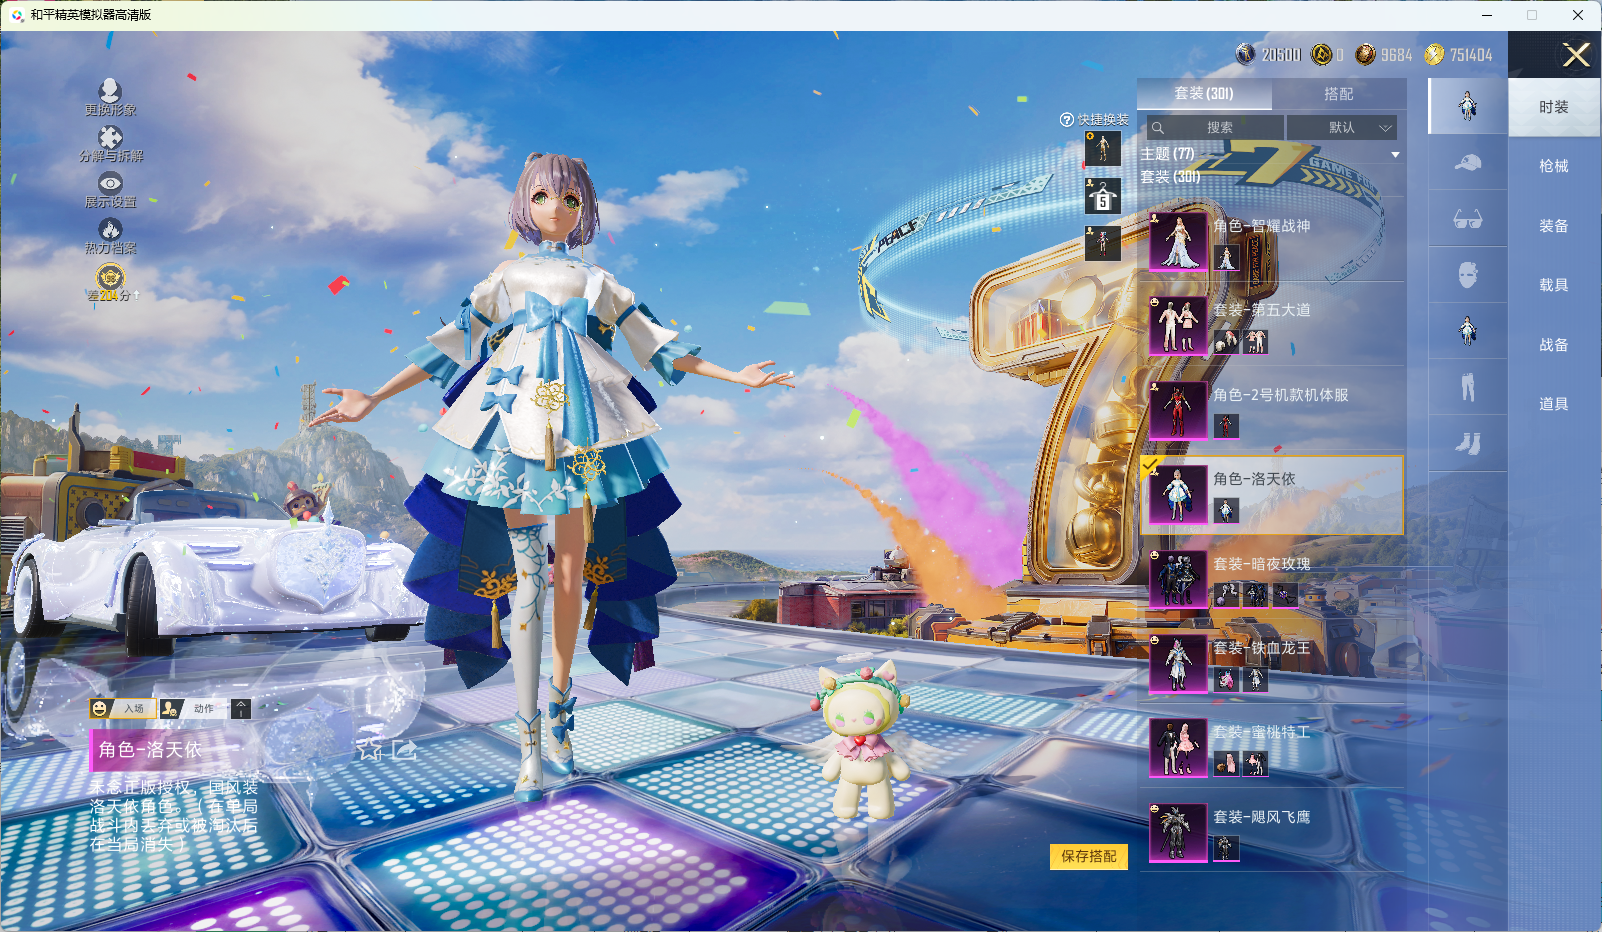The height and width of the screenshot is (932, 1602).
Task: Click the small dark slot beside 动作
Action: [x=241, y=709]
